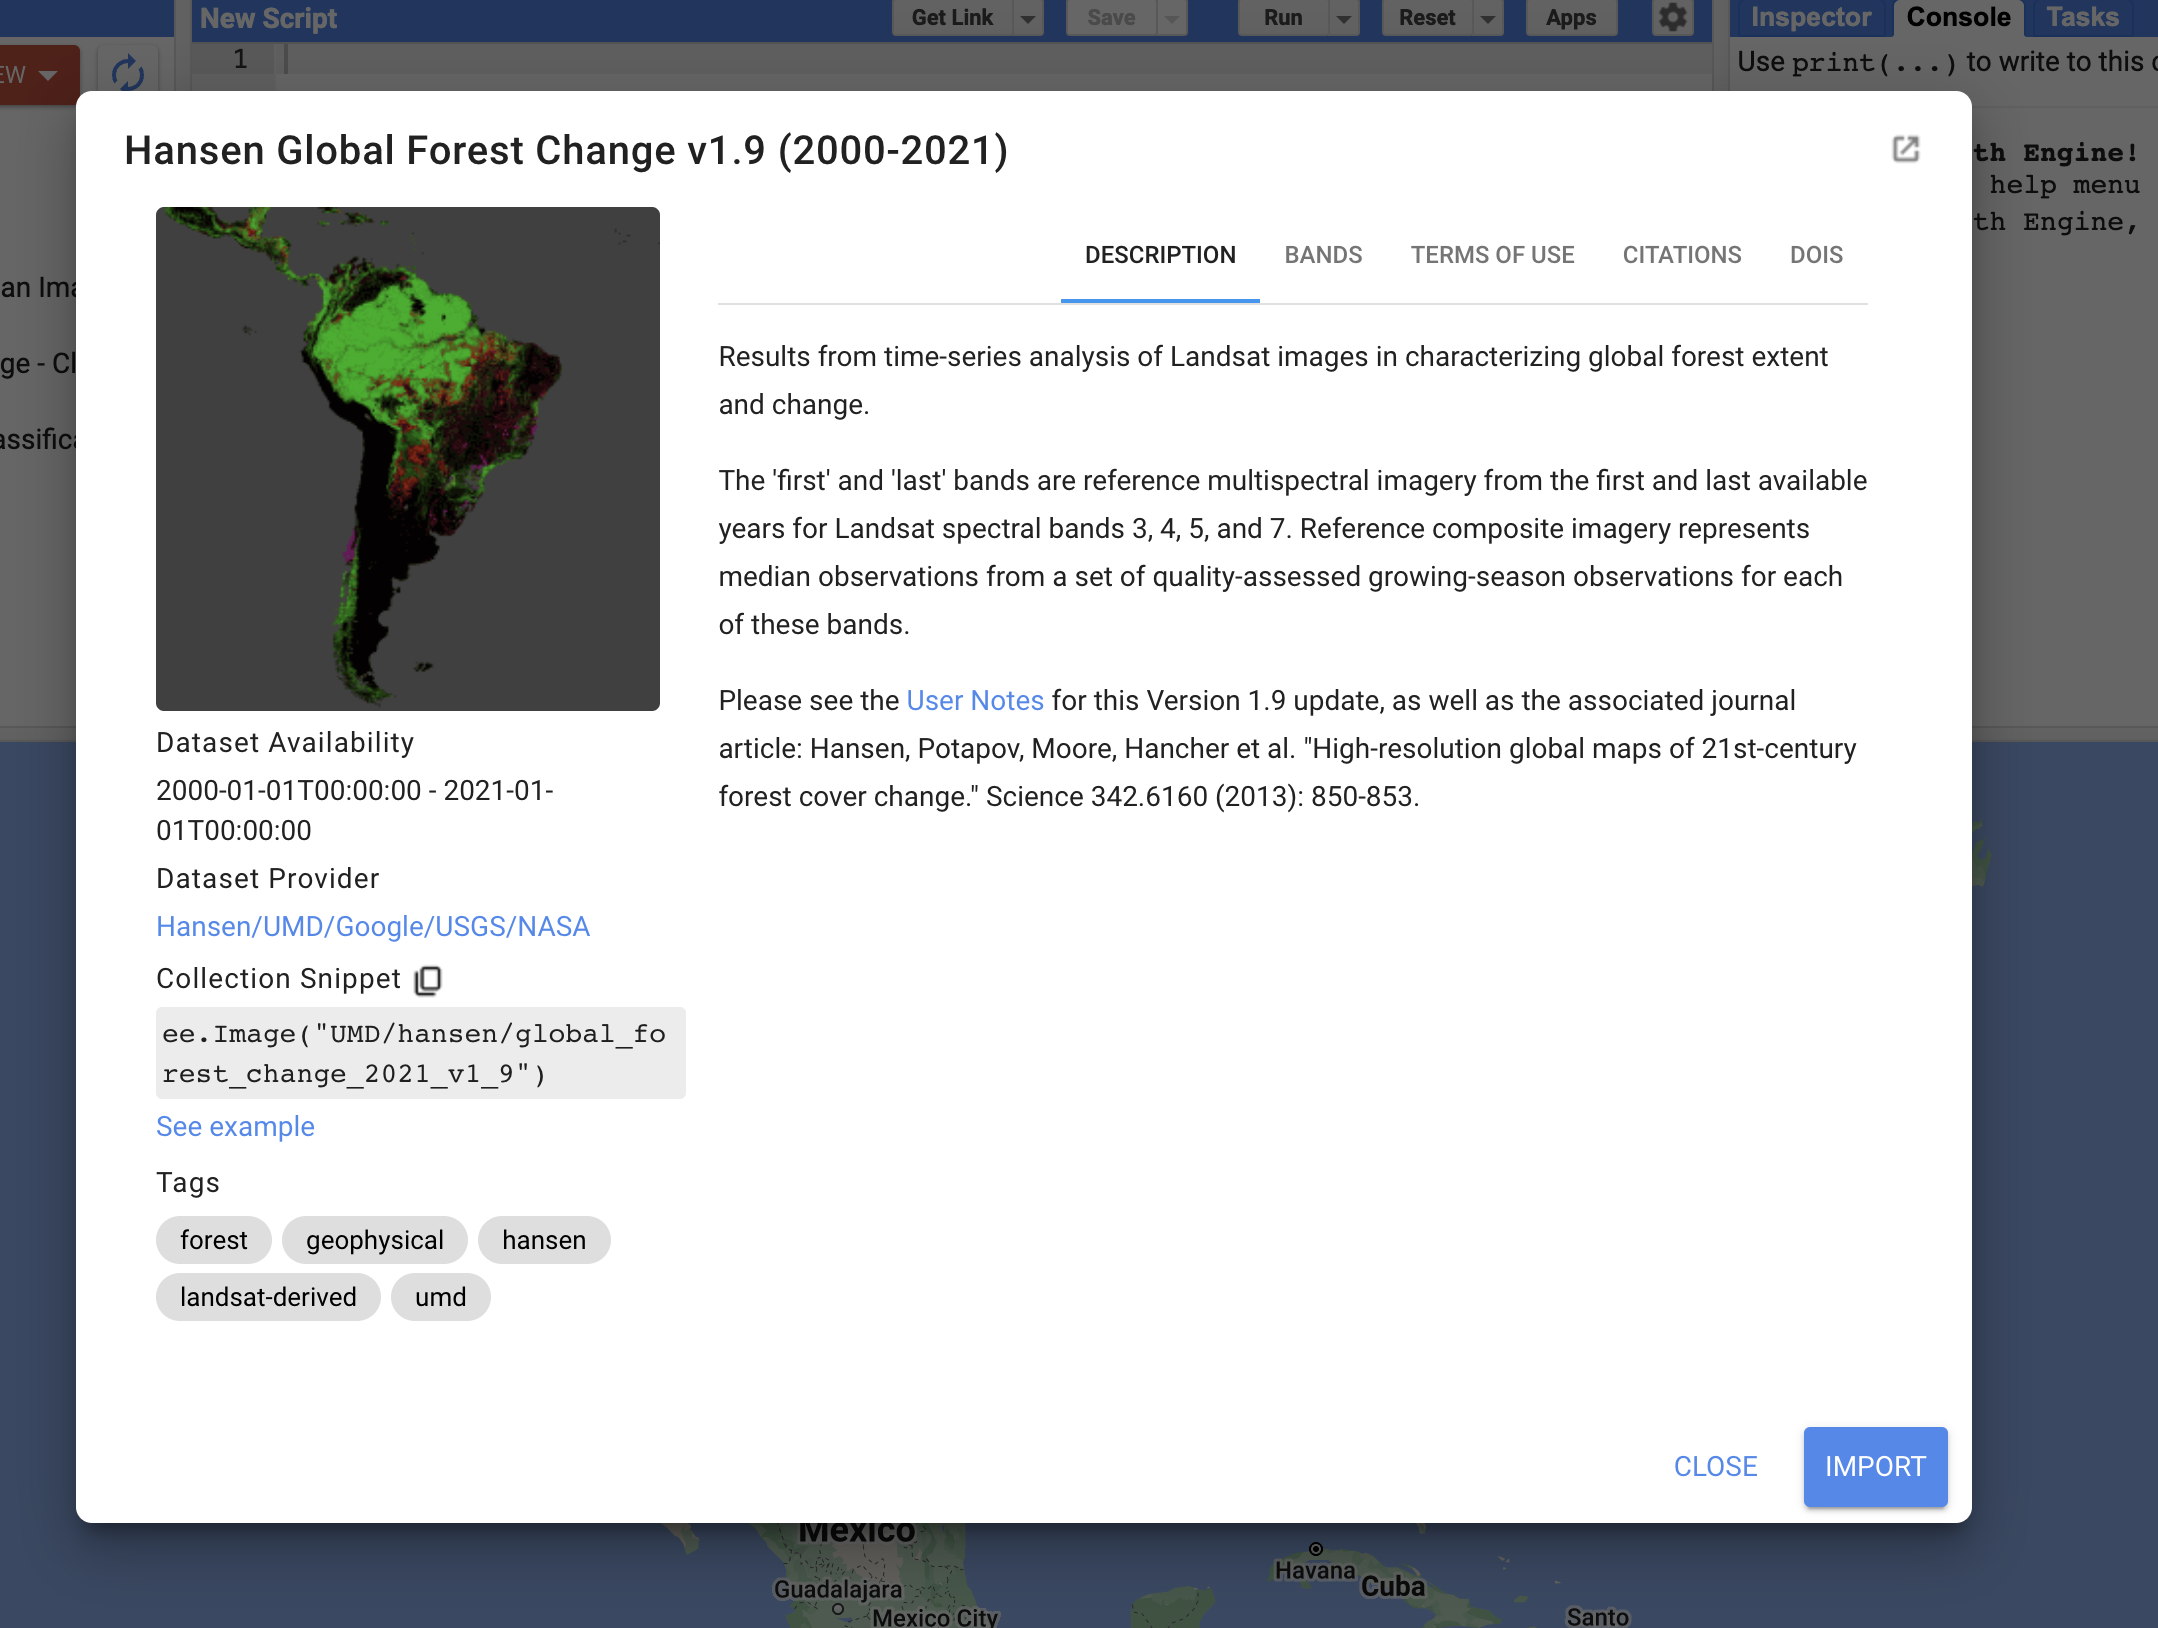Open the User Notes link
This screenshot has width=2158, height=1628.
click(974, 700)
